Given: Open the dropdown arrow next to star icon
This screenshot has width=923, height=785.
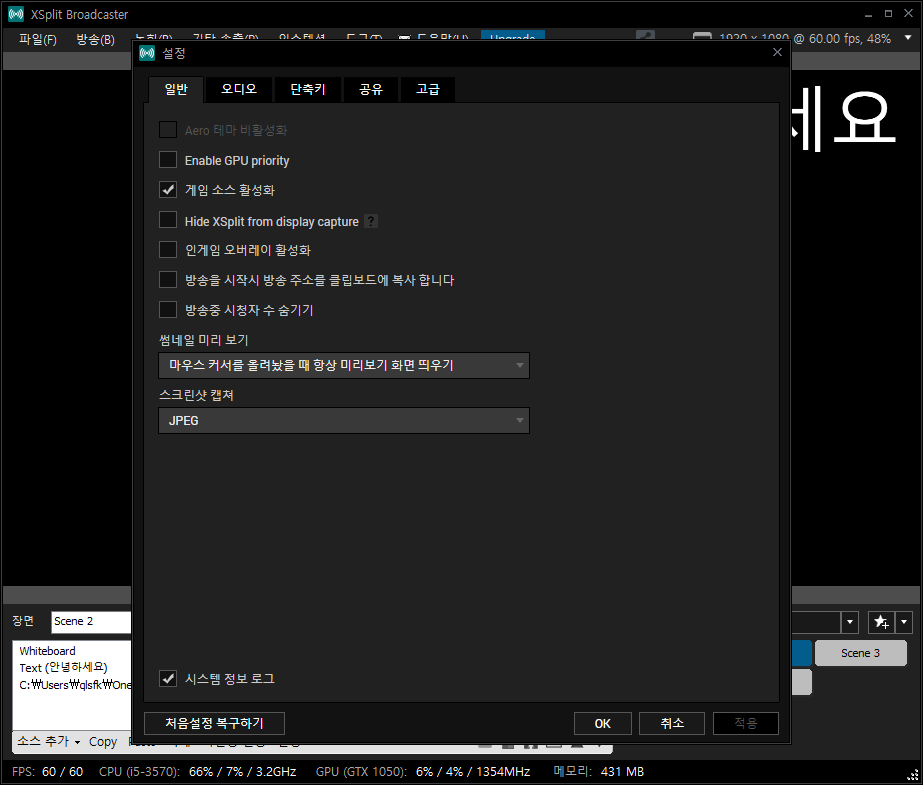Looking at the screenshot, I should click(904, 622).
